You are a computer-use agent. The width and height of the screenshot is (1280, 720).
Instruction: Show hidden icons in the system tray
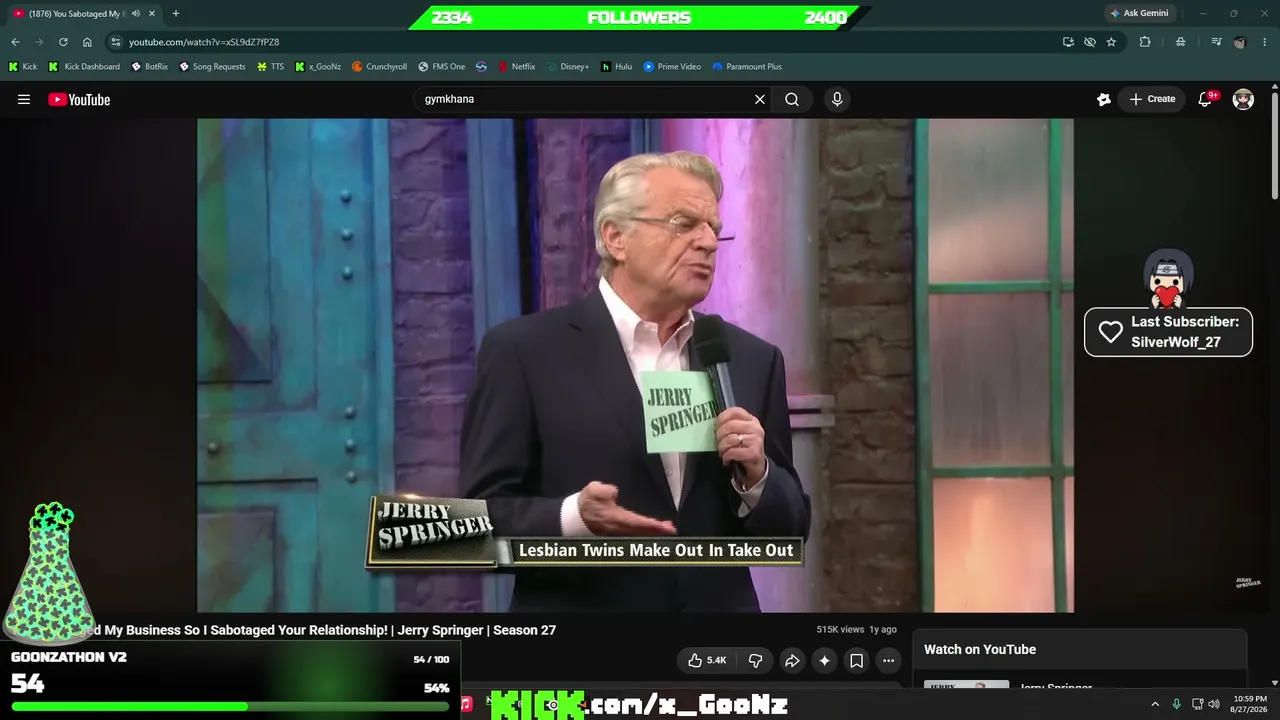[1155, 704]
